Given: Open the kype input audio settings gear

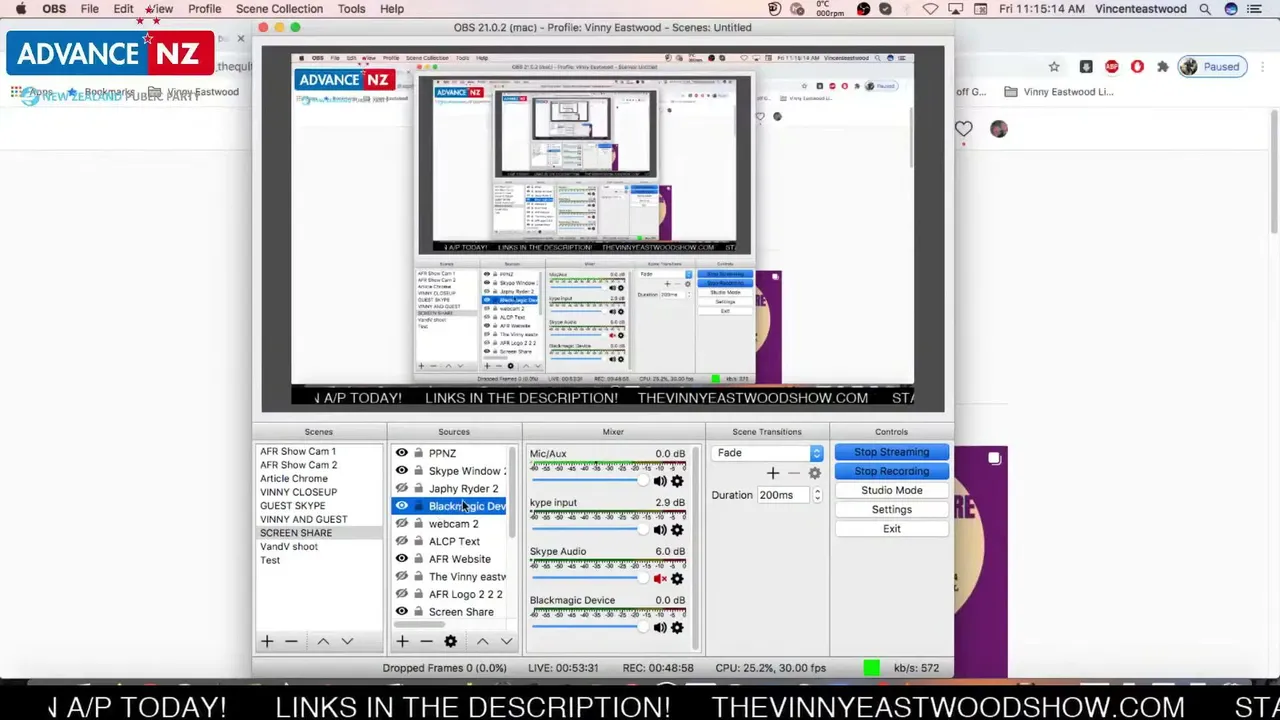Looking at the screenshot, I should tap(677, 530).
